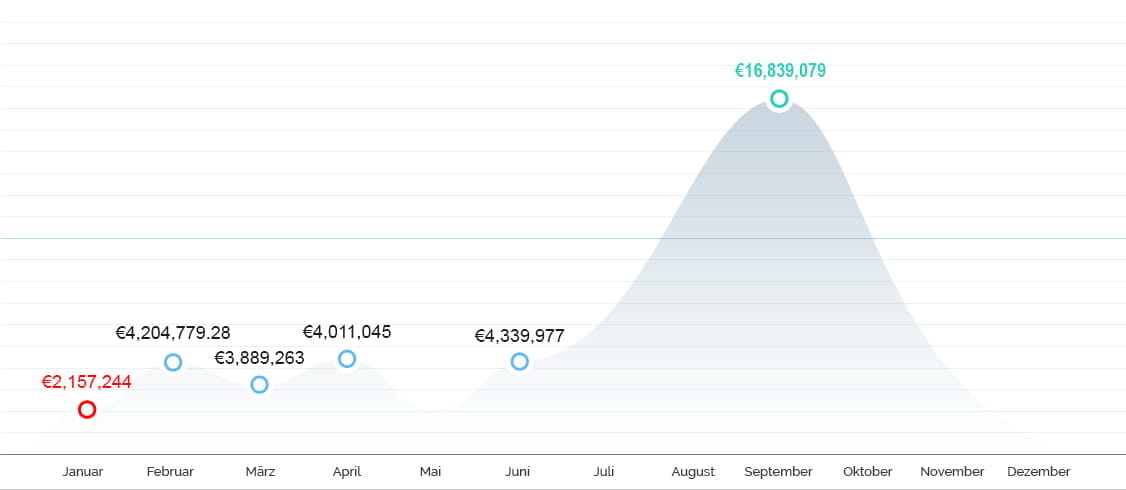Click the April axis label
This screenshot has height=490, width=1126.
pos(347,472)
